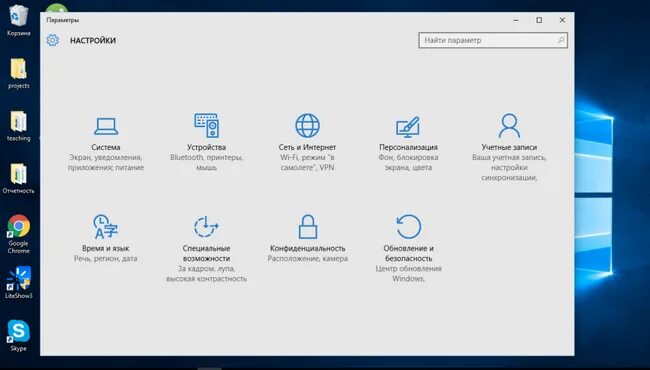Screen dimensions: 650x370
Task: Click the Параметры window title text
Action: (63, 20)
